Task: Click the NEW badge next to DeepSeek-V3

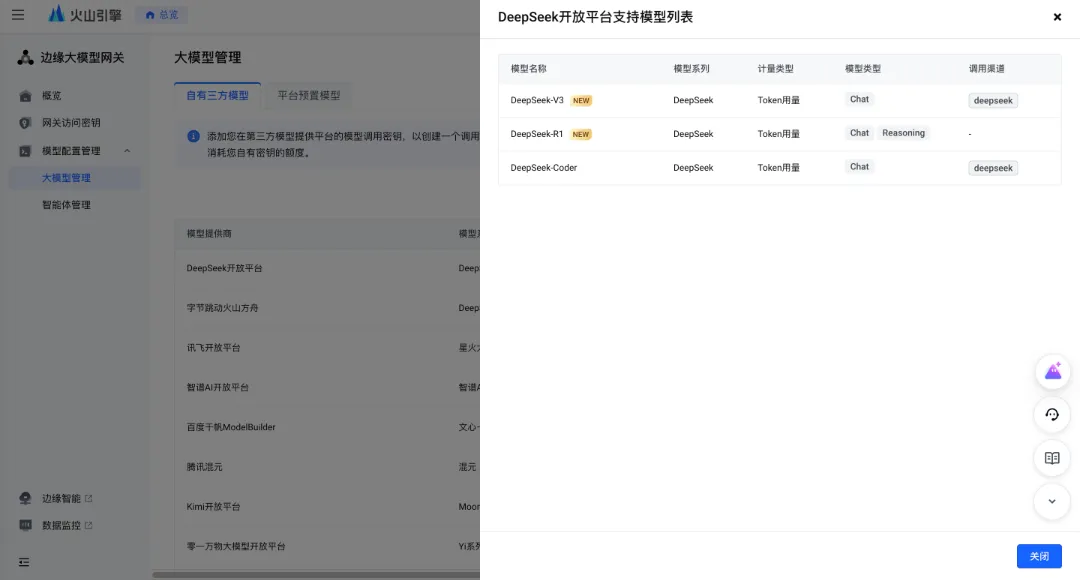Action: coord(581,101)
